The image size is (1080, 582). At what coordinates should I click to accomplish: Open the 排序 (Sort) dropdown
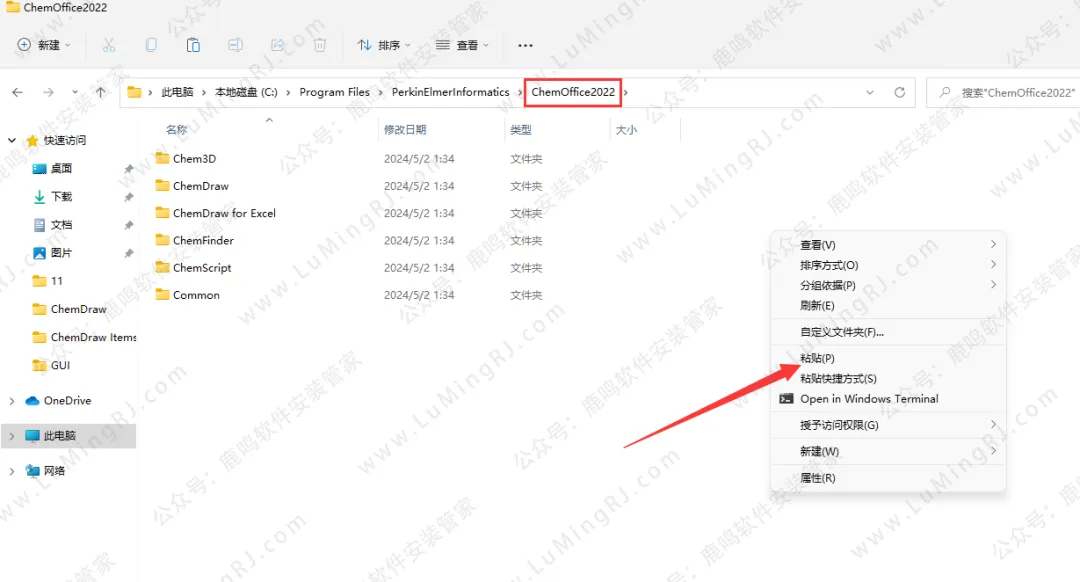[384, 45]
